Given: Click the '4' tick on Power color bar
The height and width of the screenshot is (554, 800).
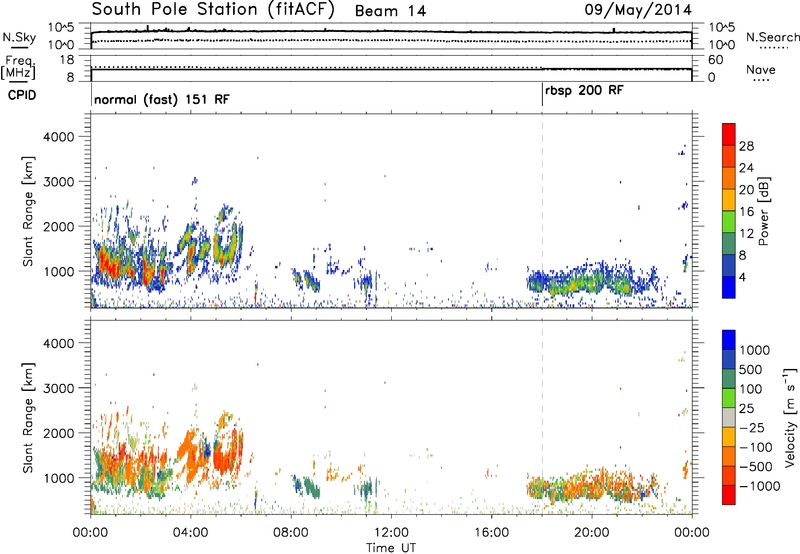Looking at the screenshot, I should coord(742,277).
